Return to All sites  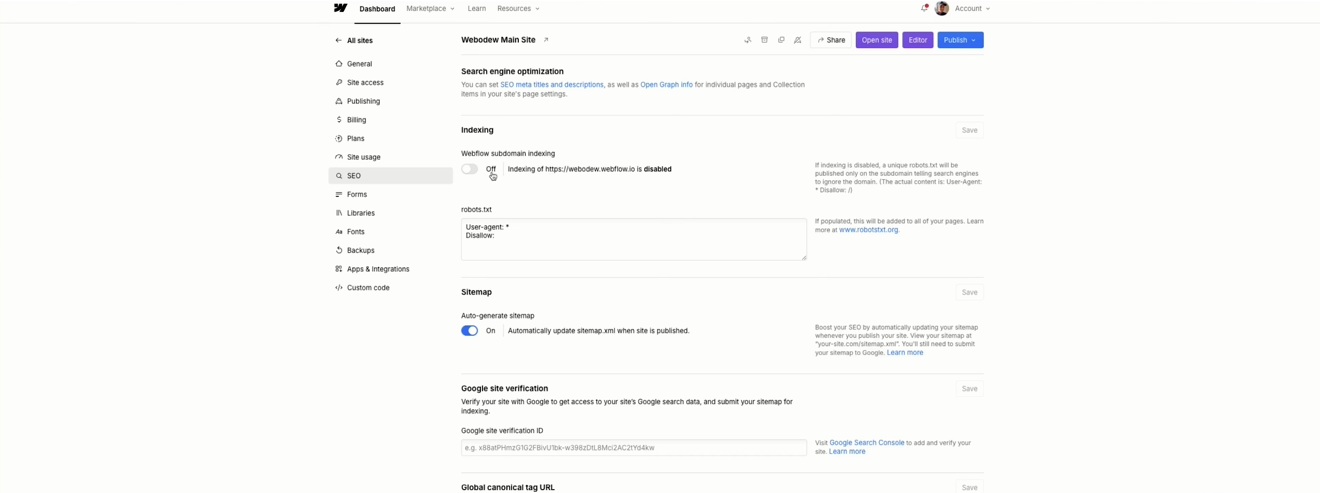tap(354, 41)
